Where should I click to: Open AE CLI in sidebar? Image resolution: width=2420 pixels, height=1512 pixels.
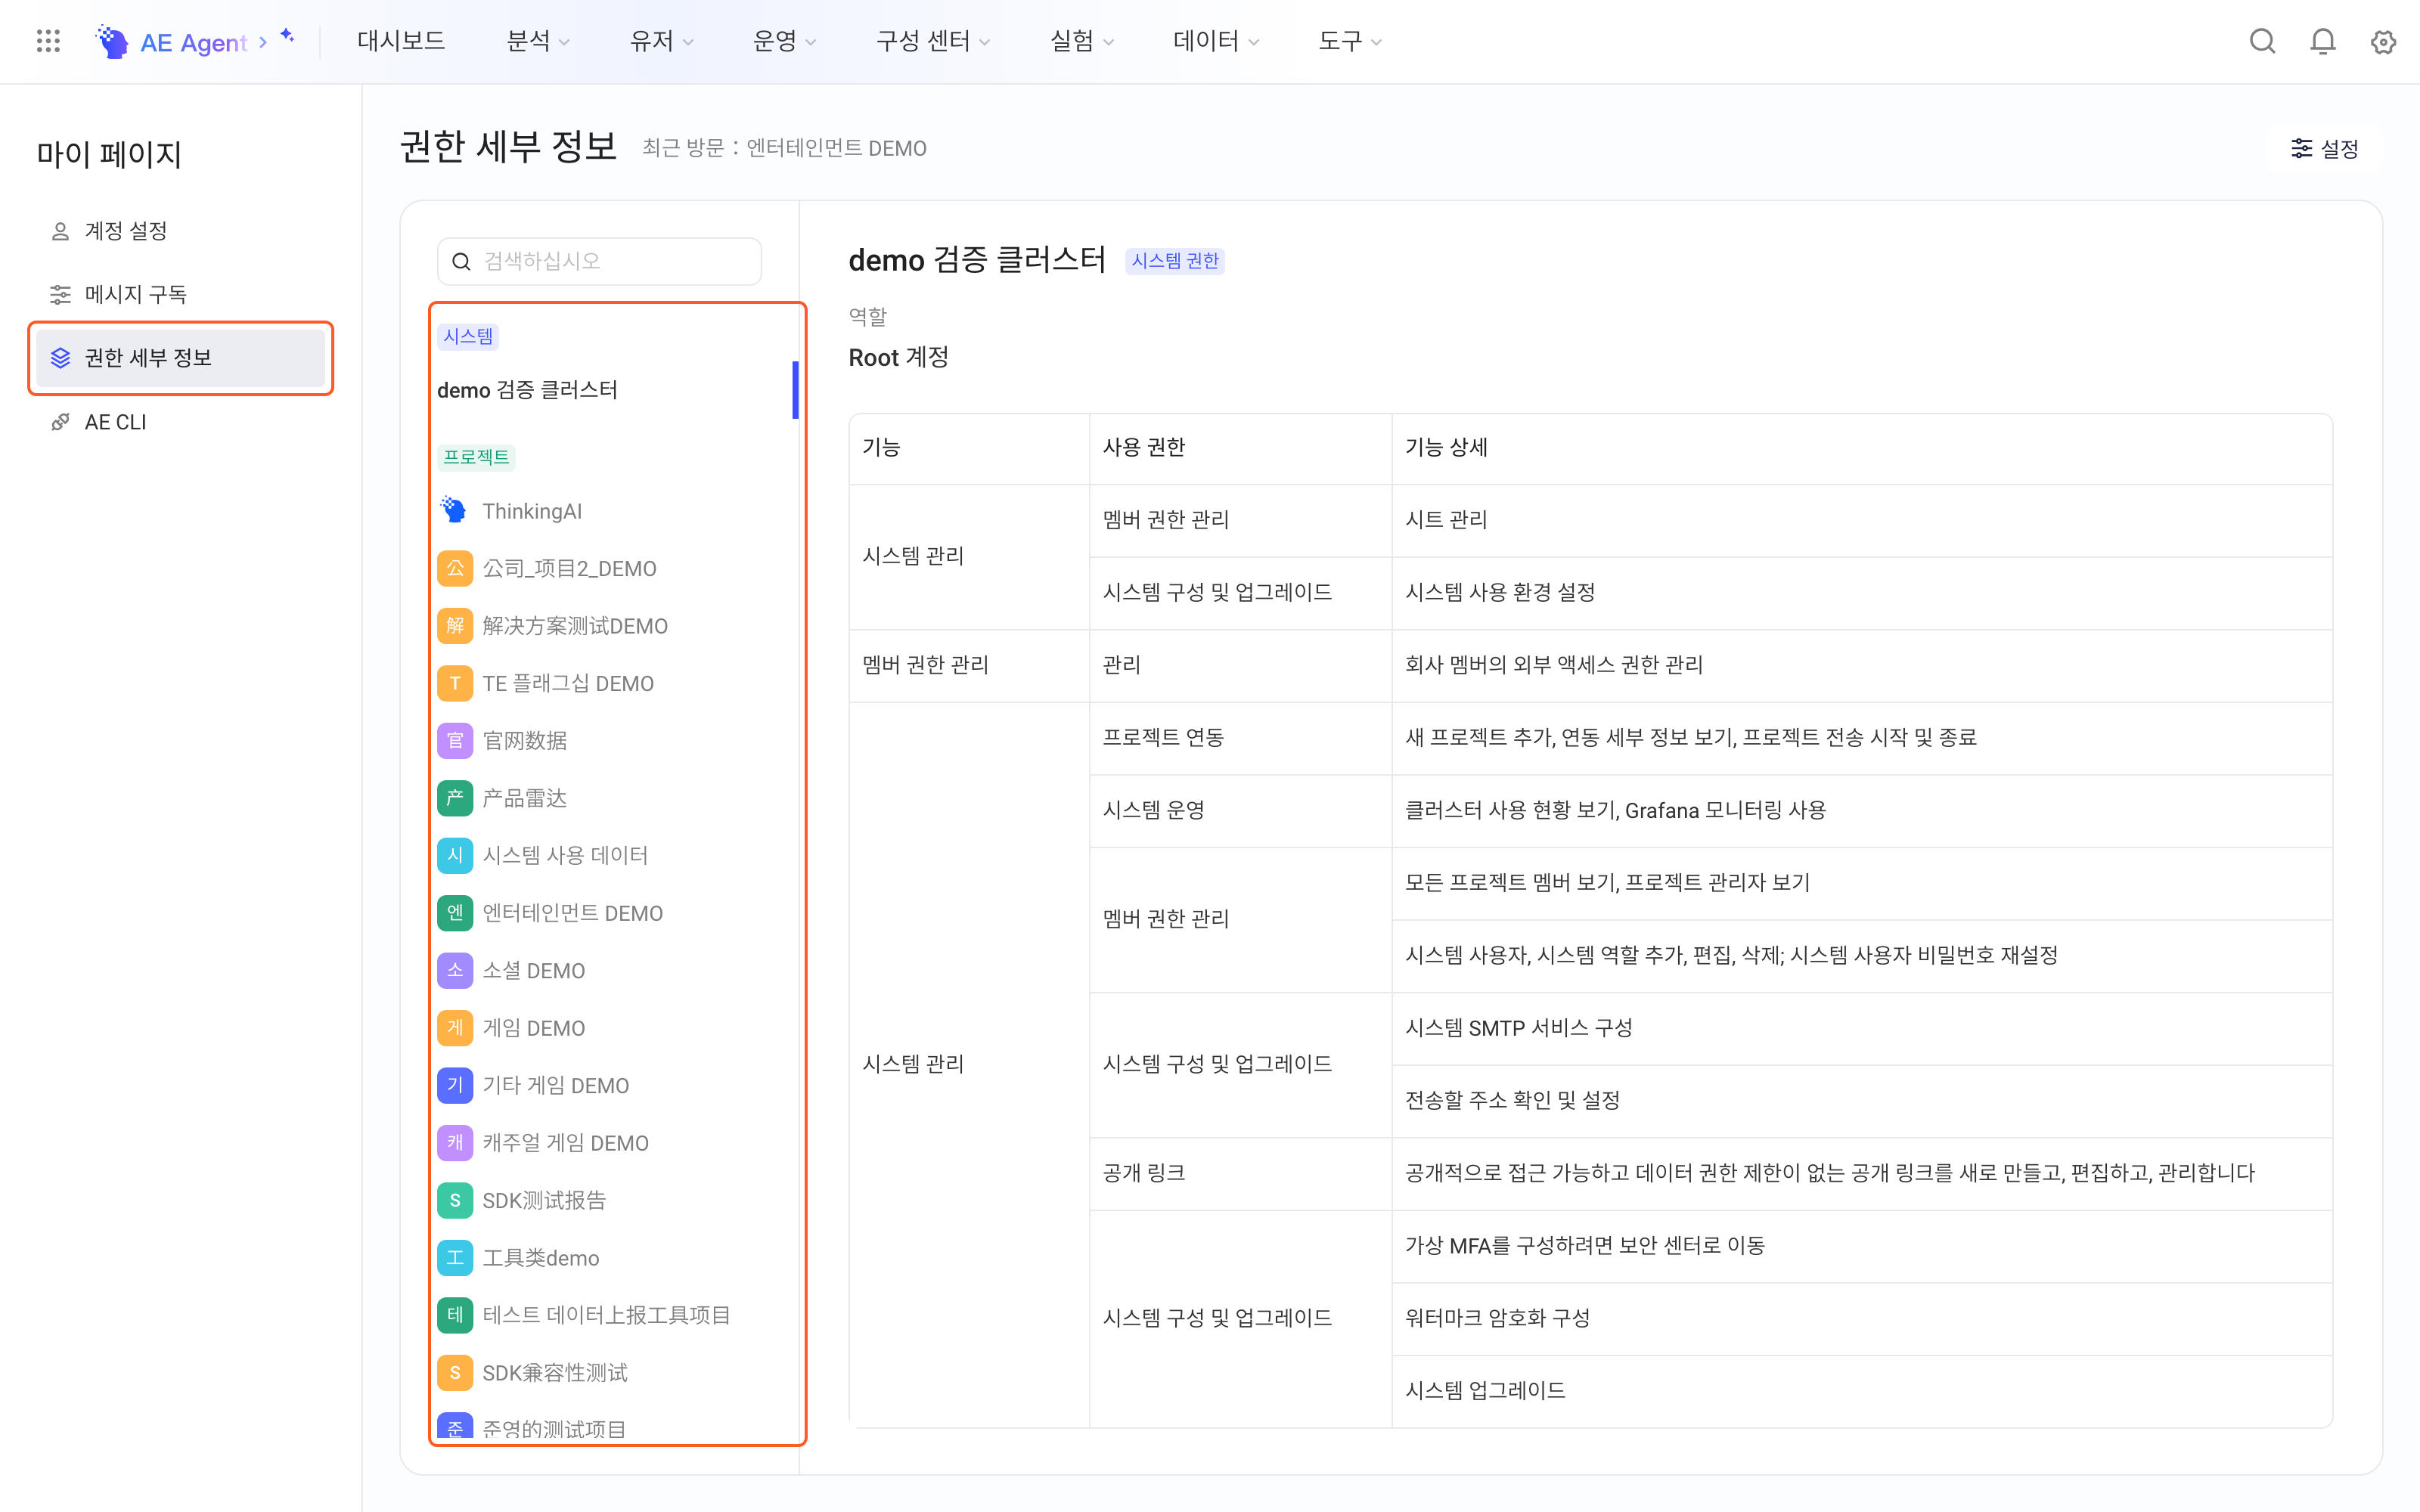coord(180,422)
